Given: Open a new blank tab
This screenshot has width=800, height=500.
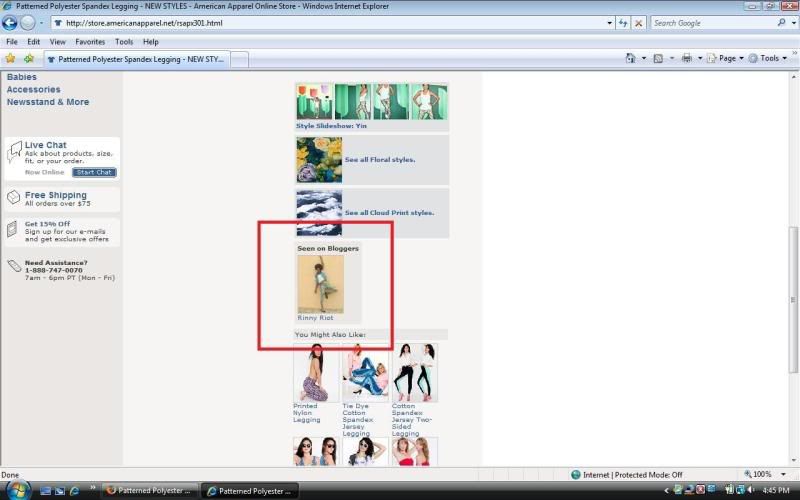Looking at the screenshot, I should tap(240, 60).
